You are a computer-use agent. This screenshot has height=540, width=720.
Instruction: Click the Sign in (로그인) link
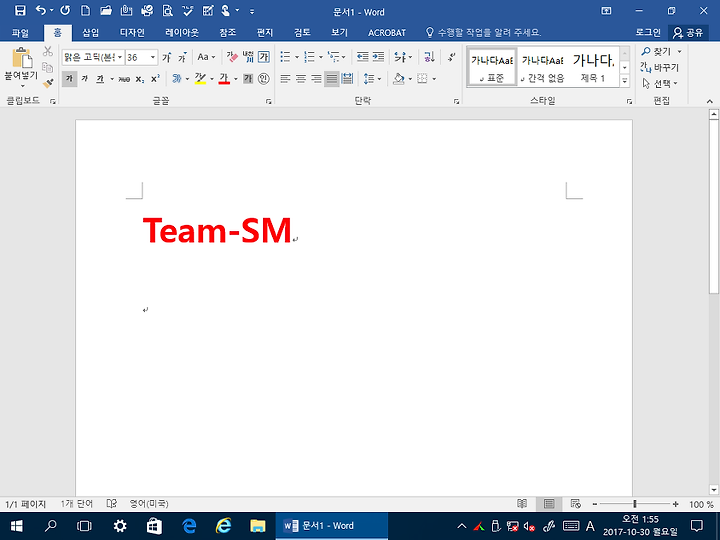point(648,33)
